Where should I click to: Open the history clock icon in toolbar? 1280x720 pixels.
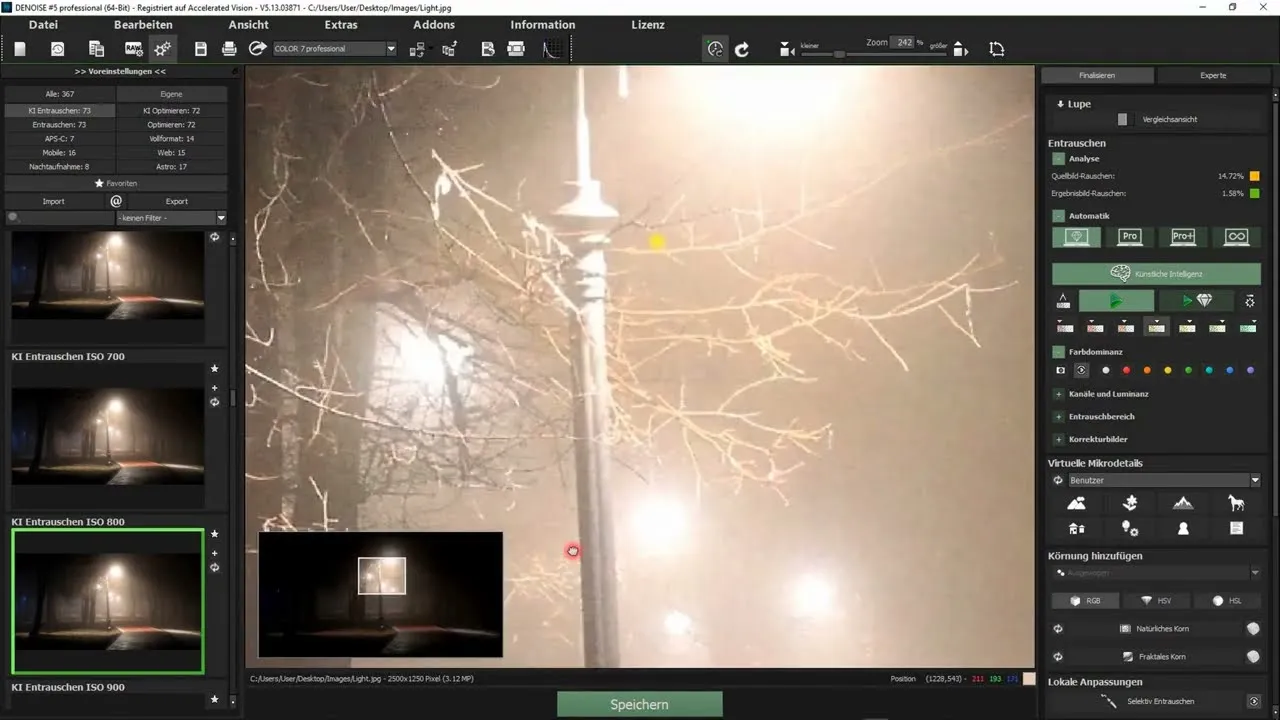58,48
